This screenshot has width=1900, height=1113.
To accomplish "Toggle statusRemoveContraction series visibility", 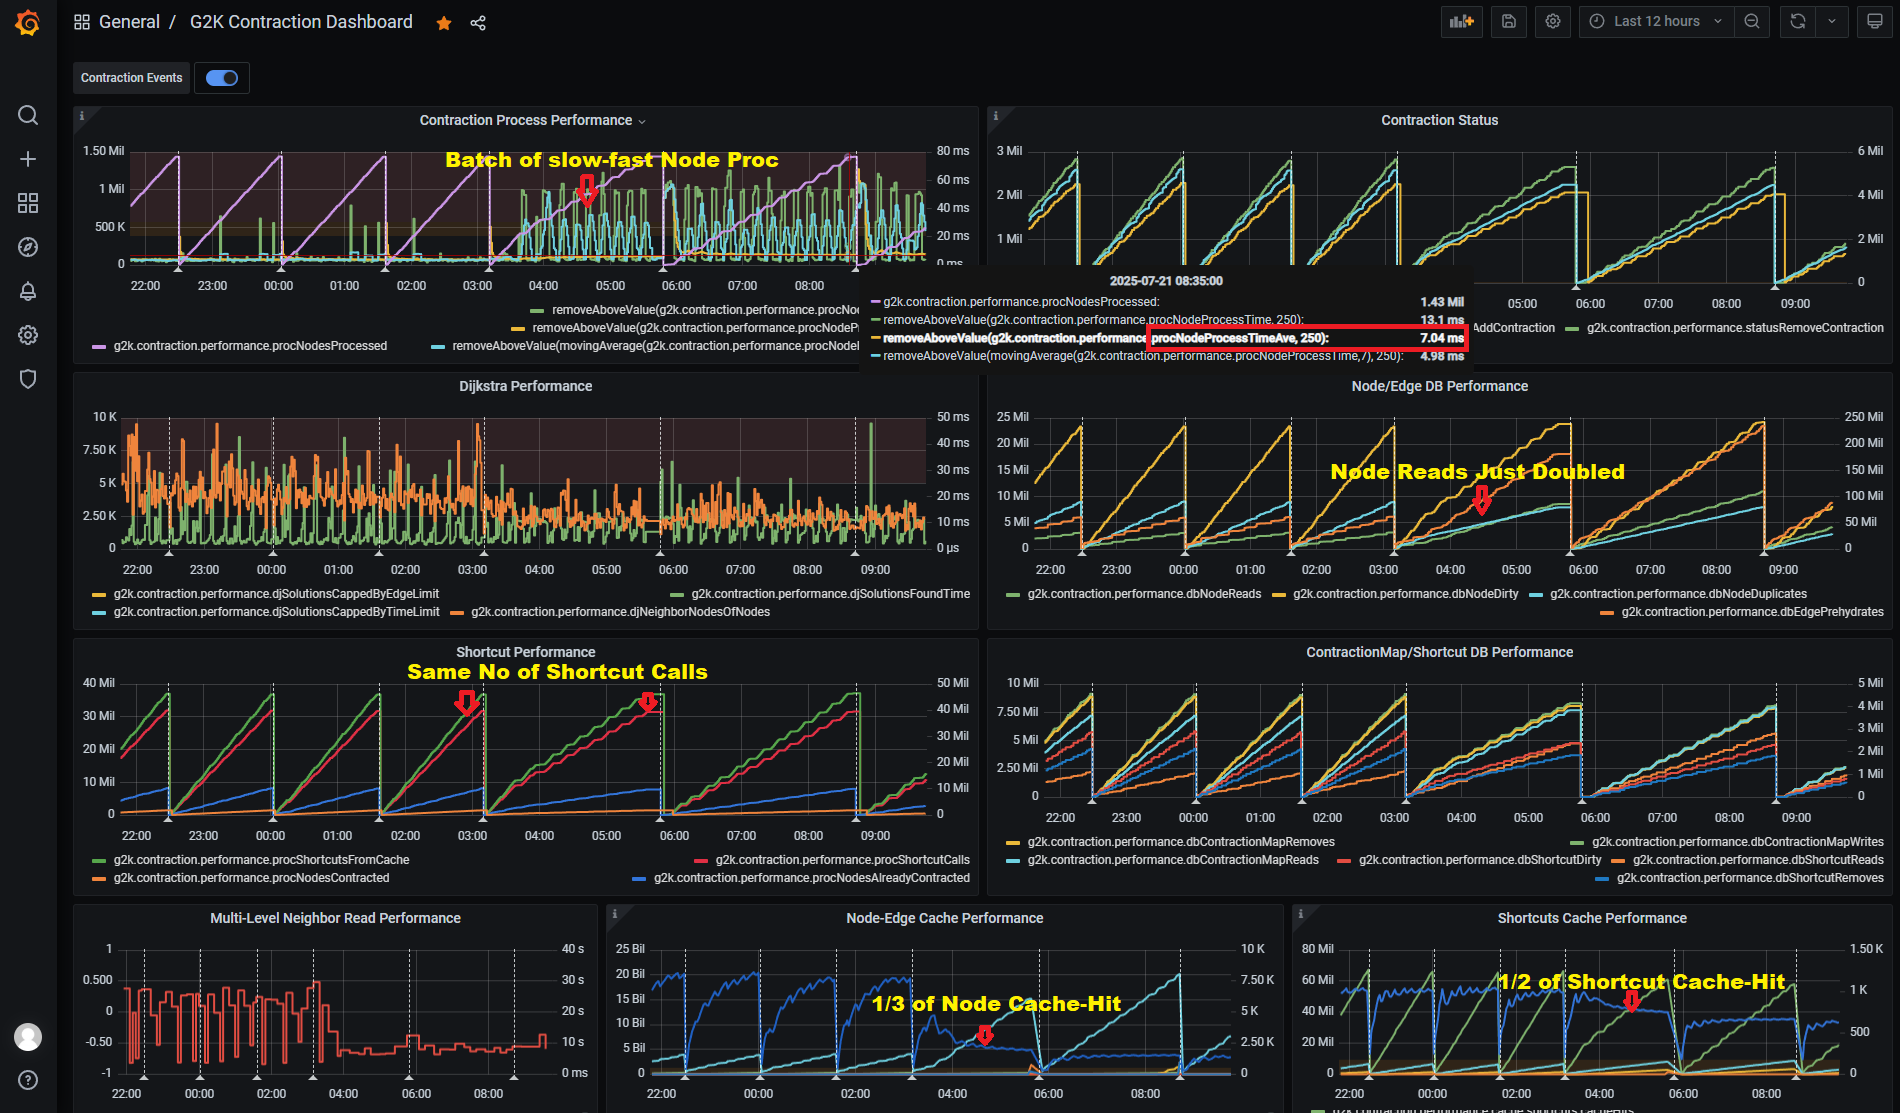I will pyautogui.click(x=1735, y=328).
